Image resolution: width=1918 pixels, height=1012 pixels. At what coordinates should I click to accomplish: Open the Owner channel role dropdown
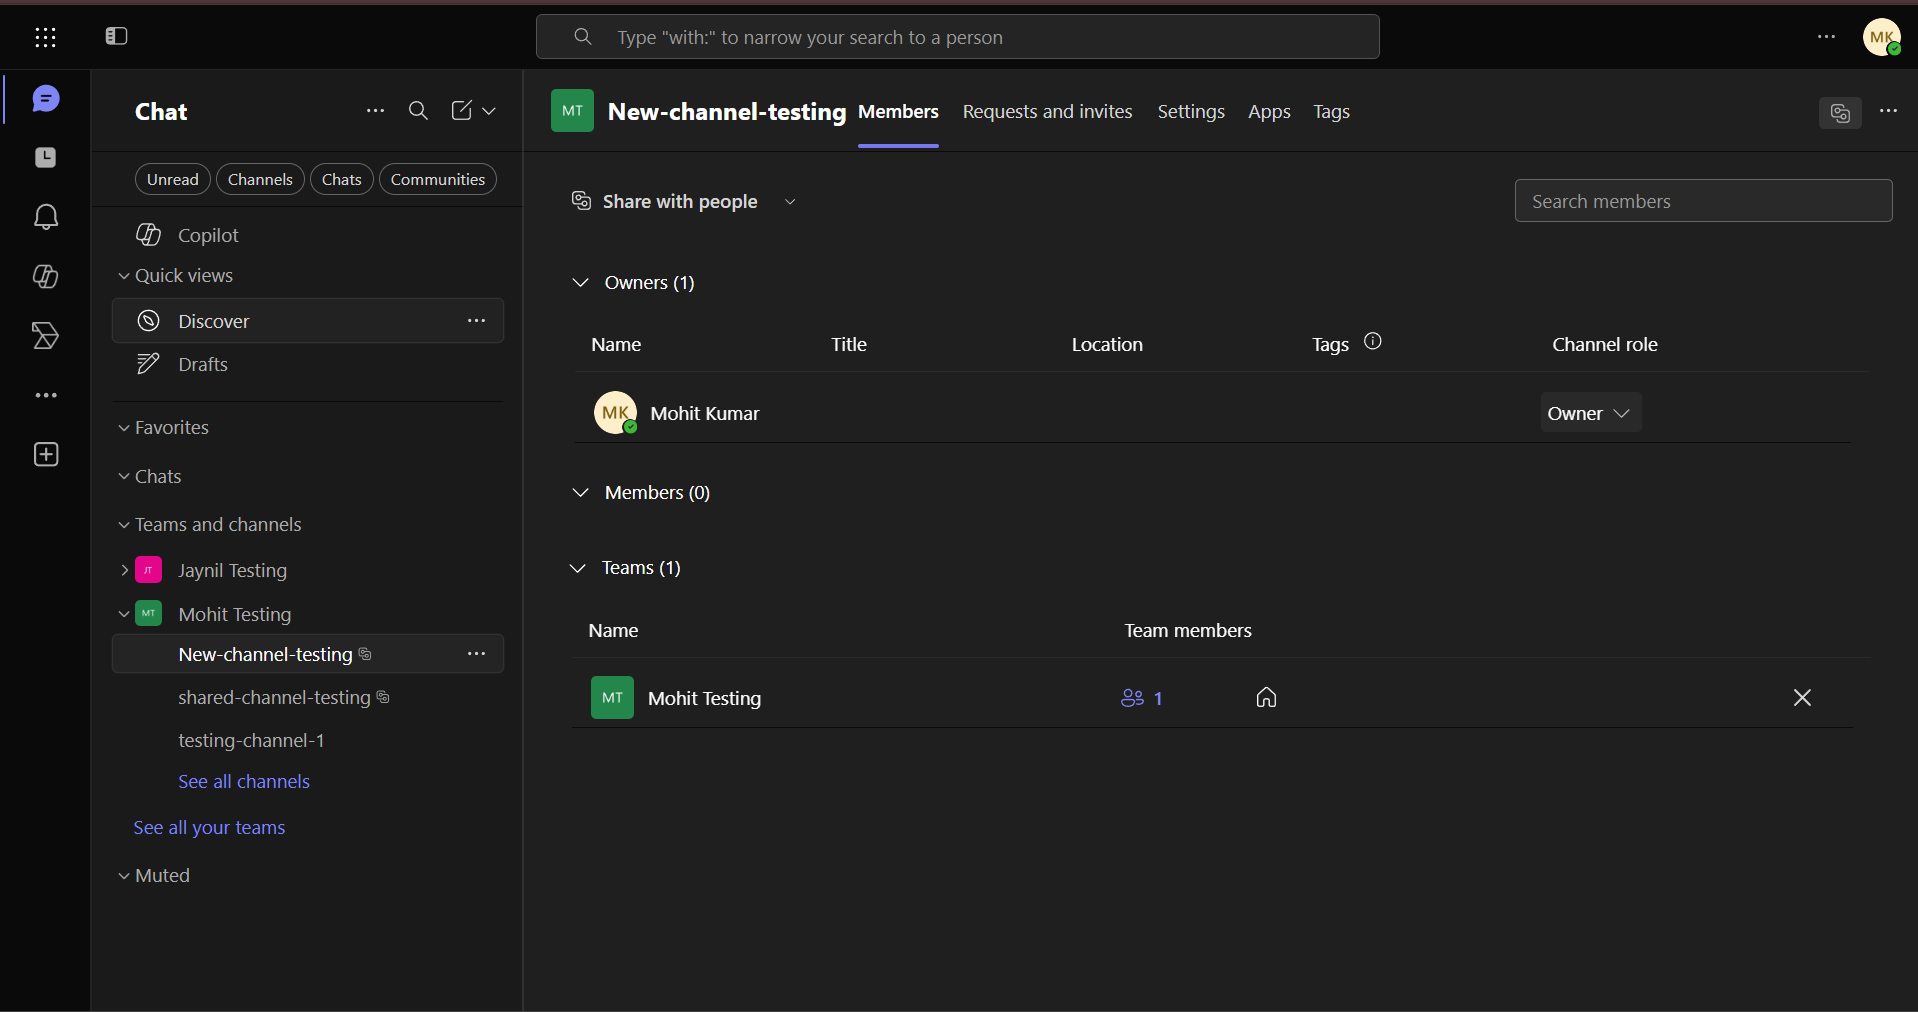pyautogui.click(x=1591, y=413)
